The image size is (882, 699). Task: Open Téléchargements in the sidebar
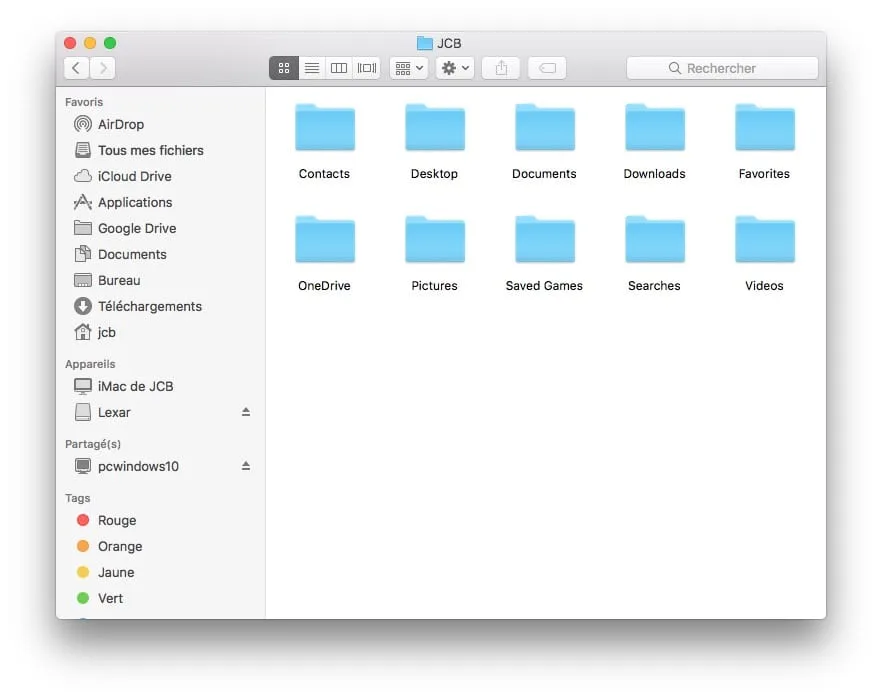click(x=160, y=306)
